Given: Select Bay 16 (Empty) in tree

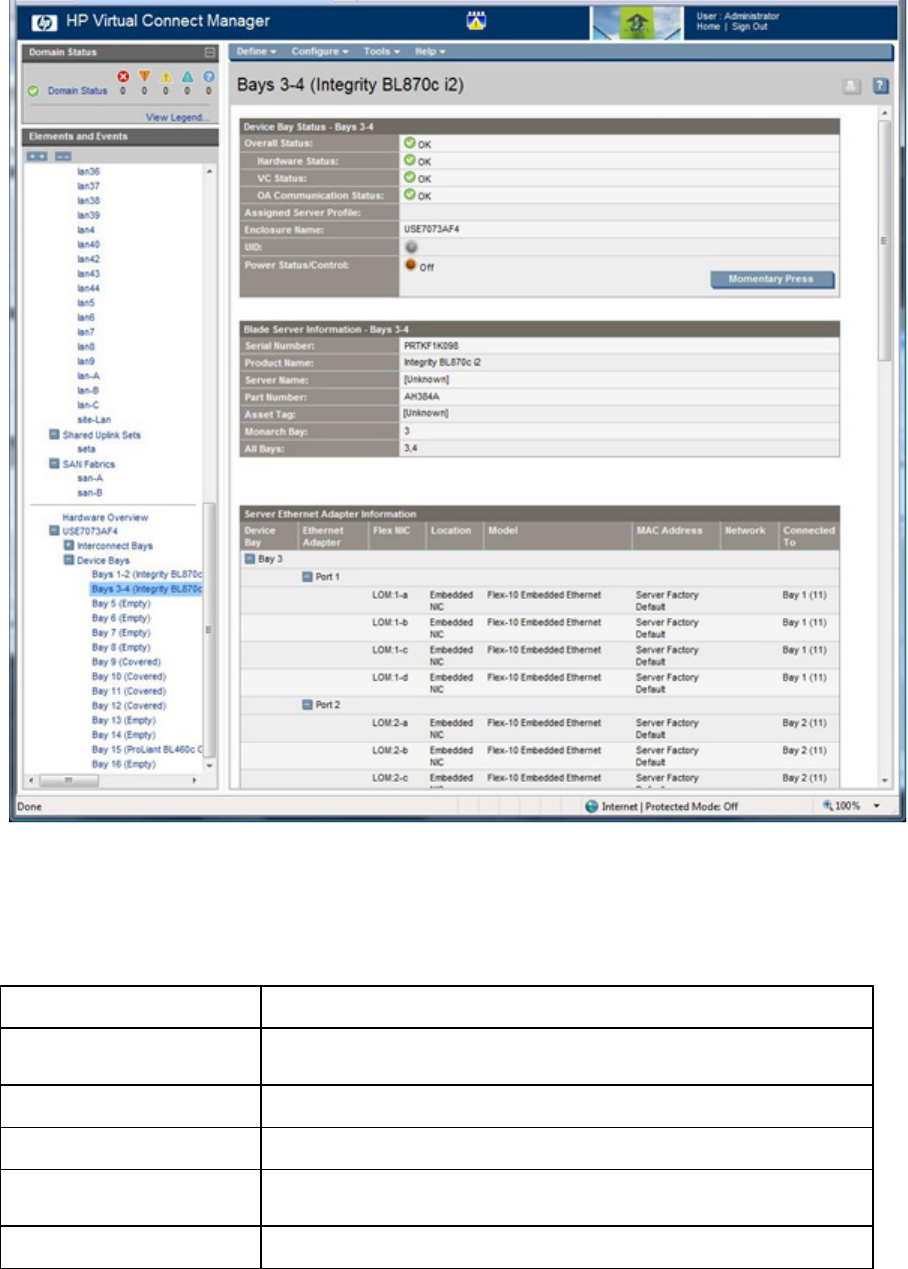Looking at the screenshot, I should (124, 764).
